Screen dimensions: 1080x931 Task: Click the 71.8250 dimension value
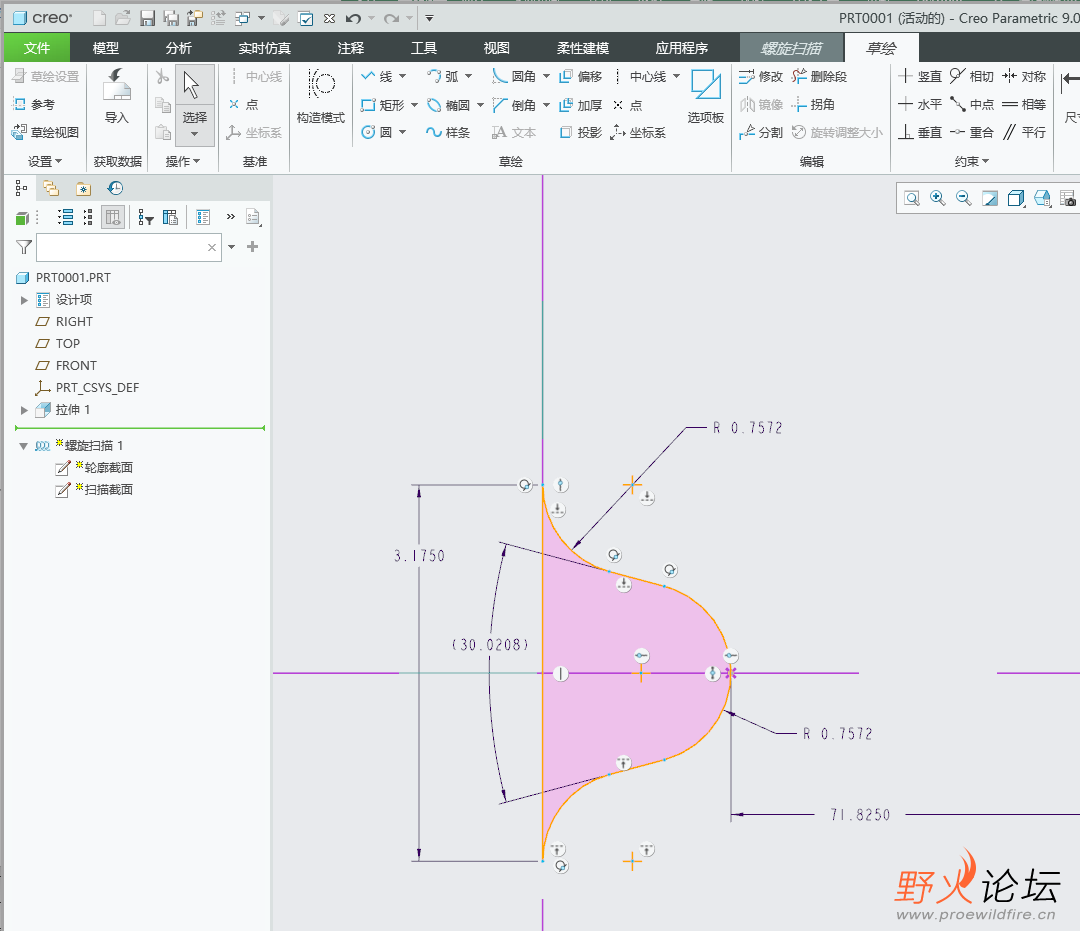(x=860, y=815)
